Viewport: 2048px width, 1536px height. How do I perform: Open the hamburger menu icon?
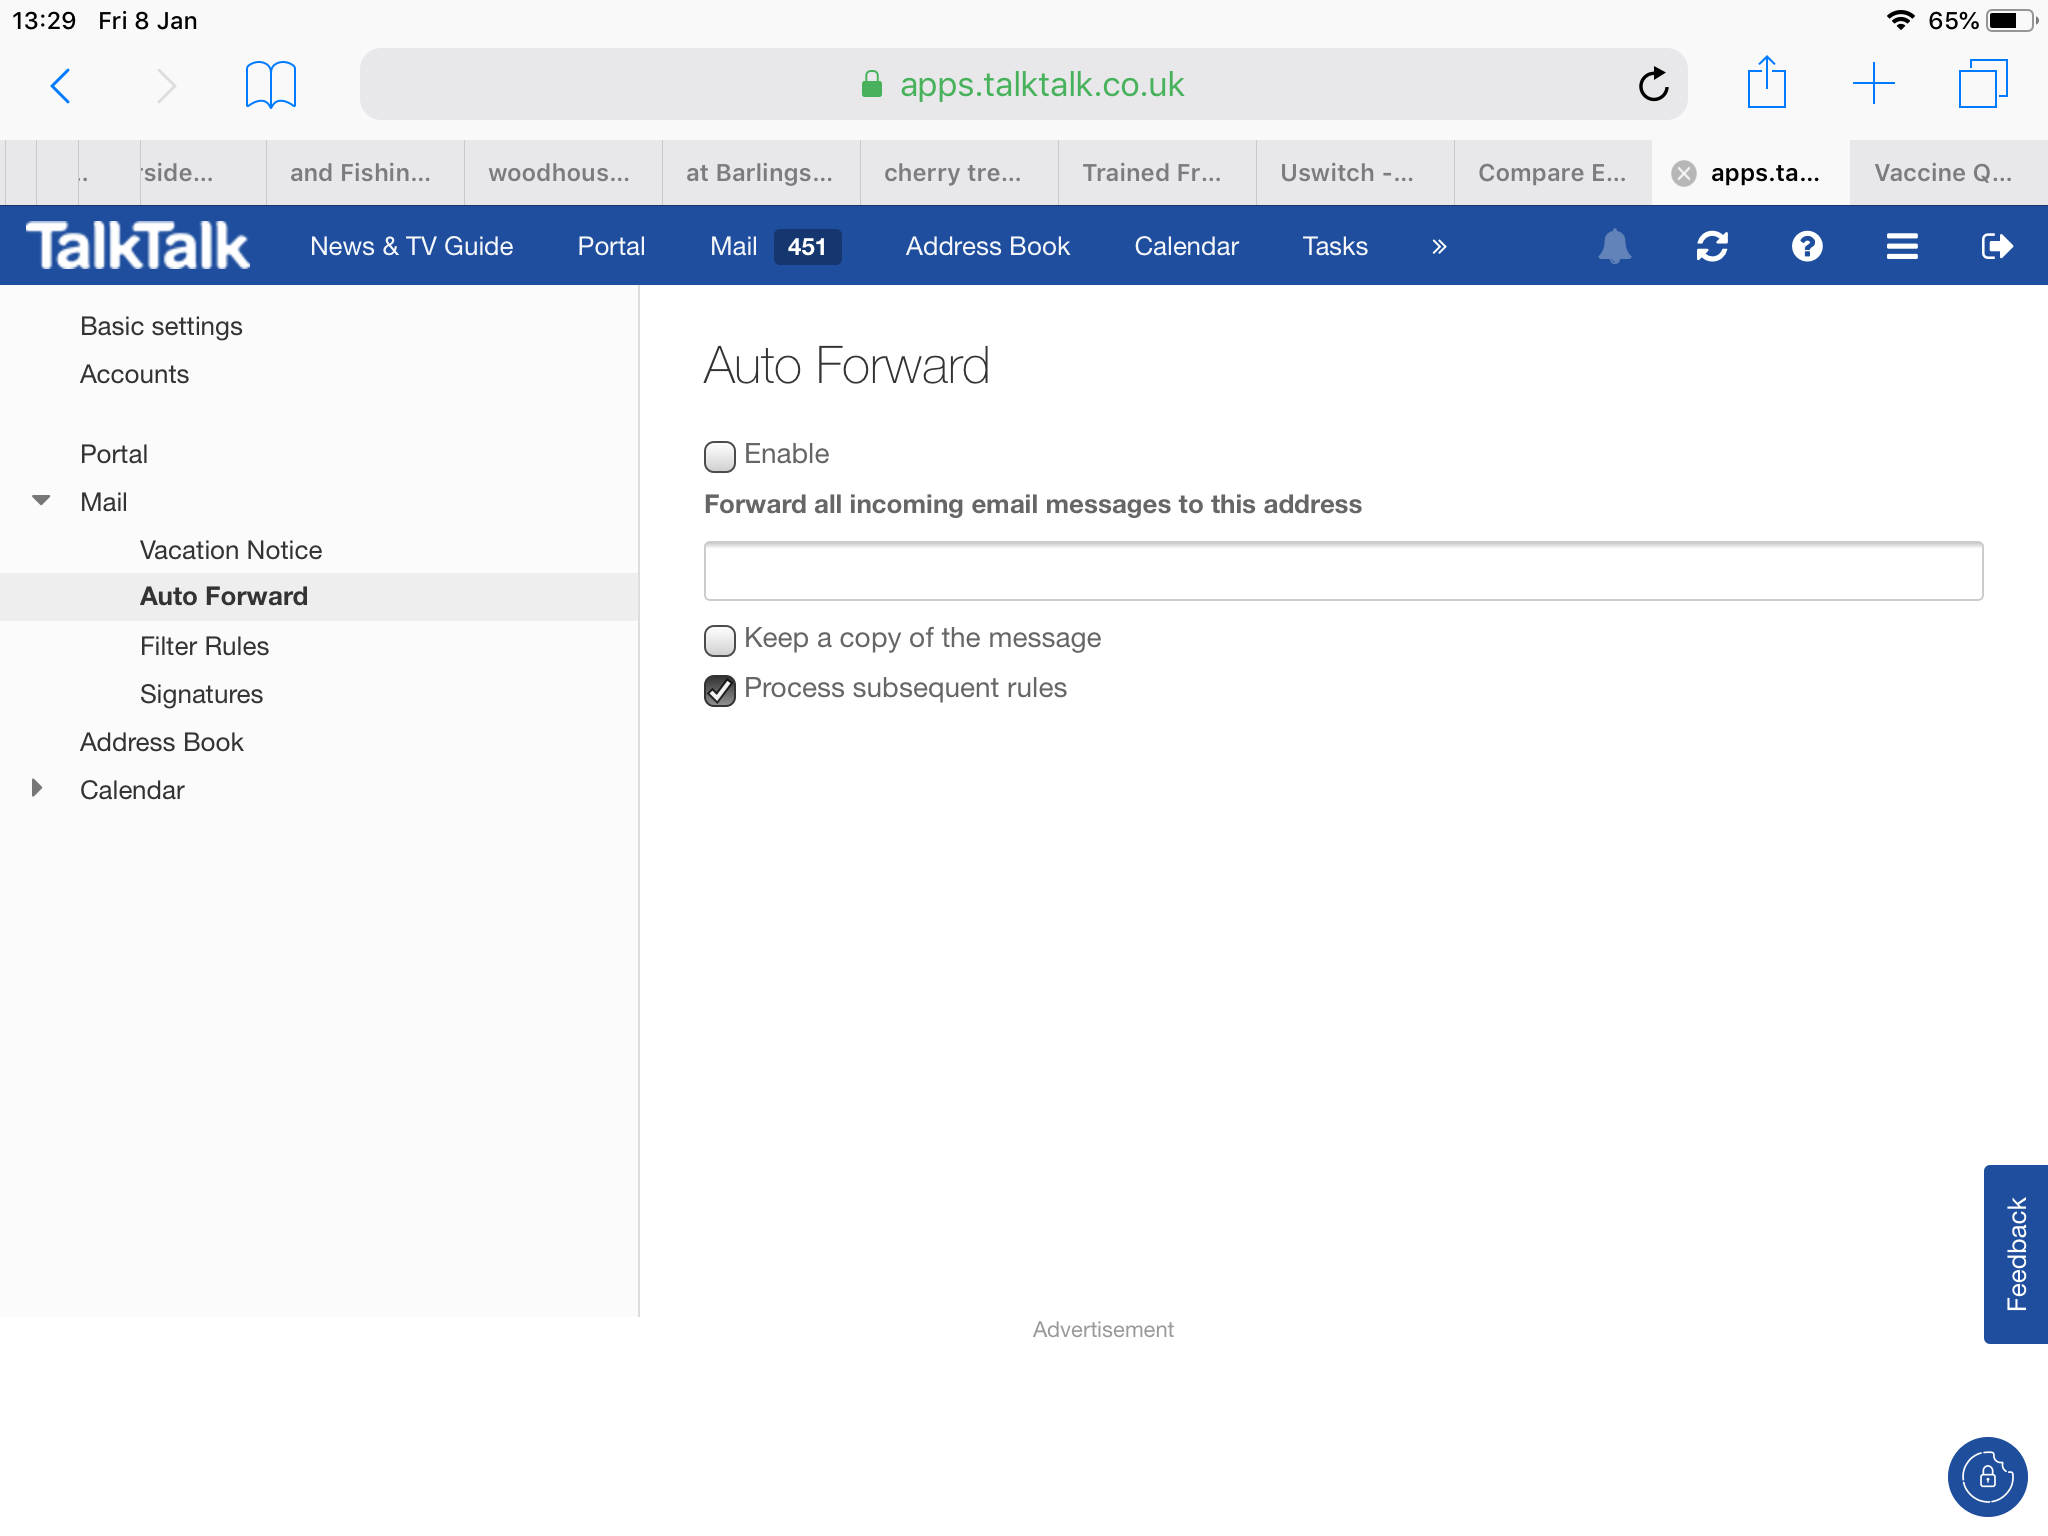coord(1902,246)
